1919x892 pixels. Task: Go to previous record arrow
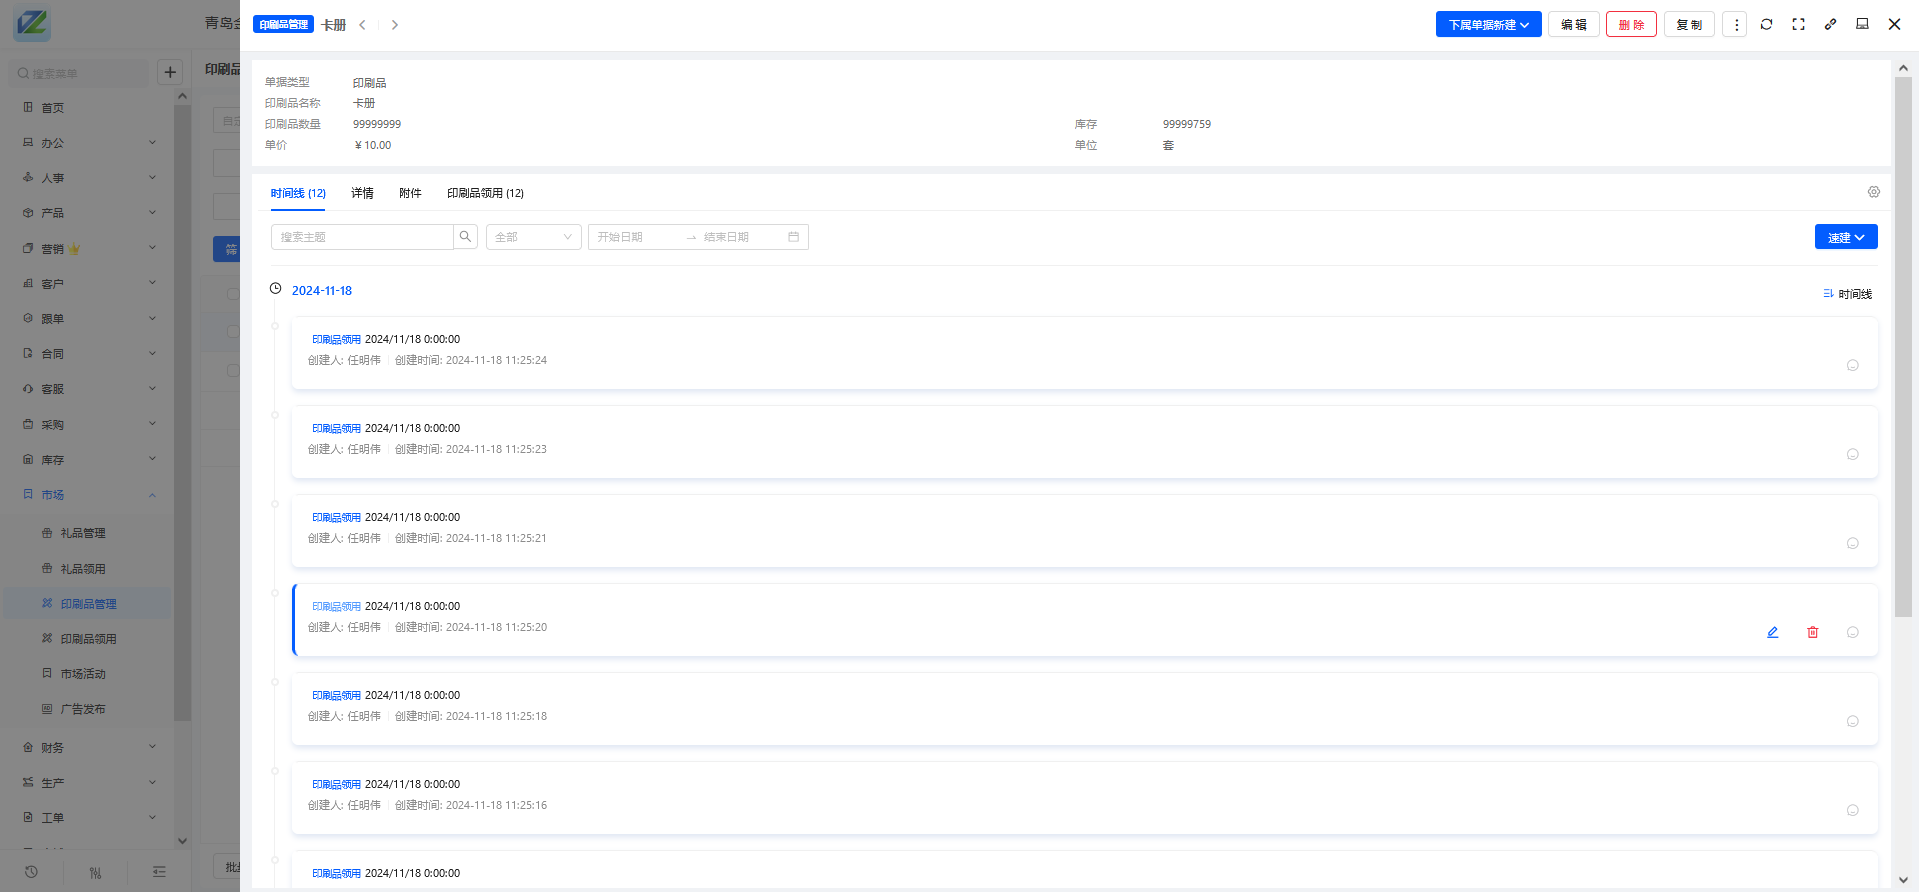362,25
